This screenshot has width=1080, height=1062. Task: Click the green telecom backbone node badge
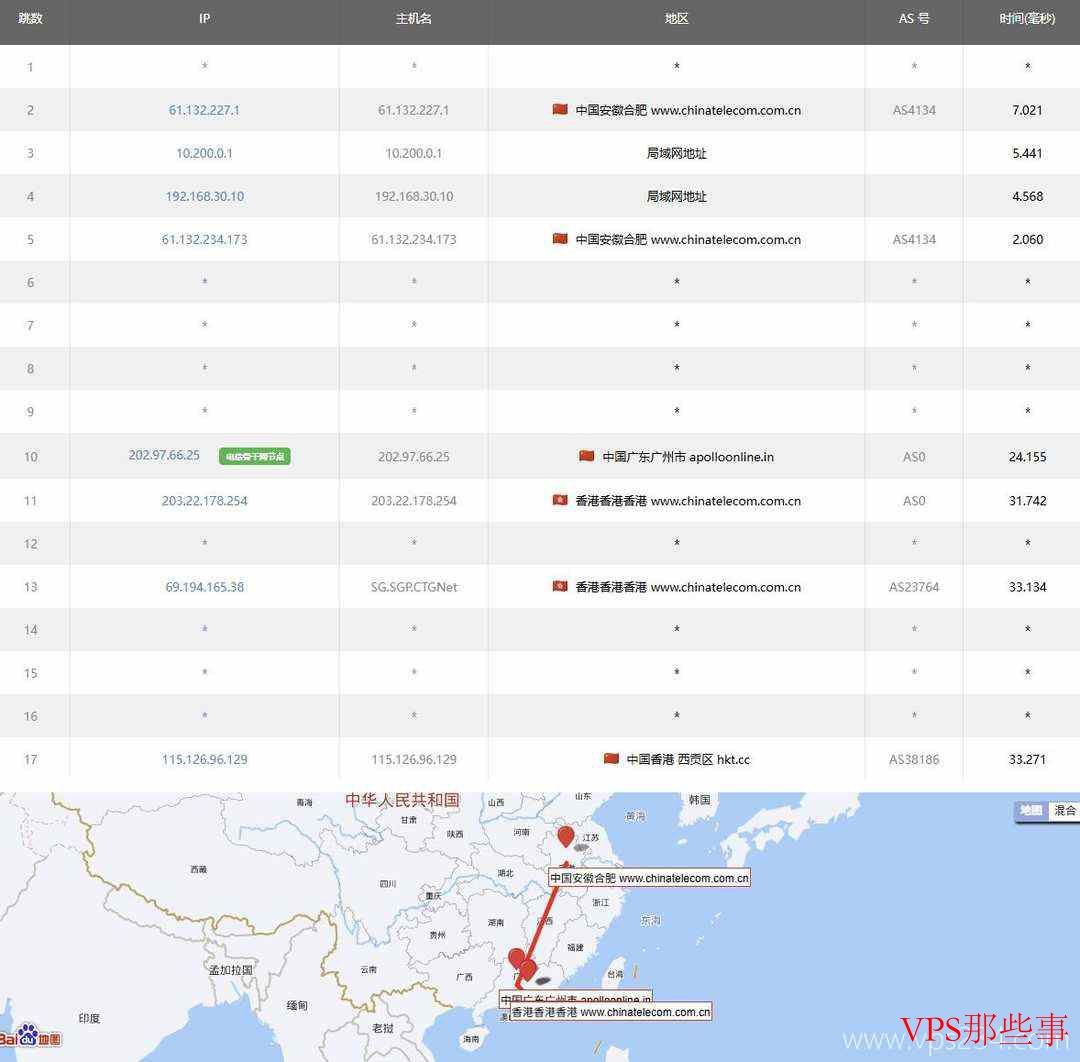[x=255, y=456]
